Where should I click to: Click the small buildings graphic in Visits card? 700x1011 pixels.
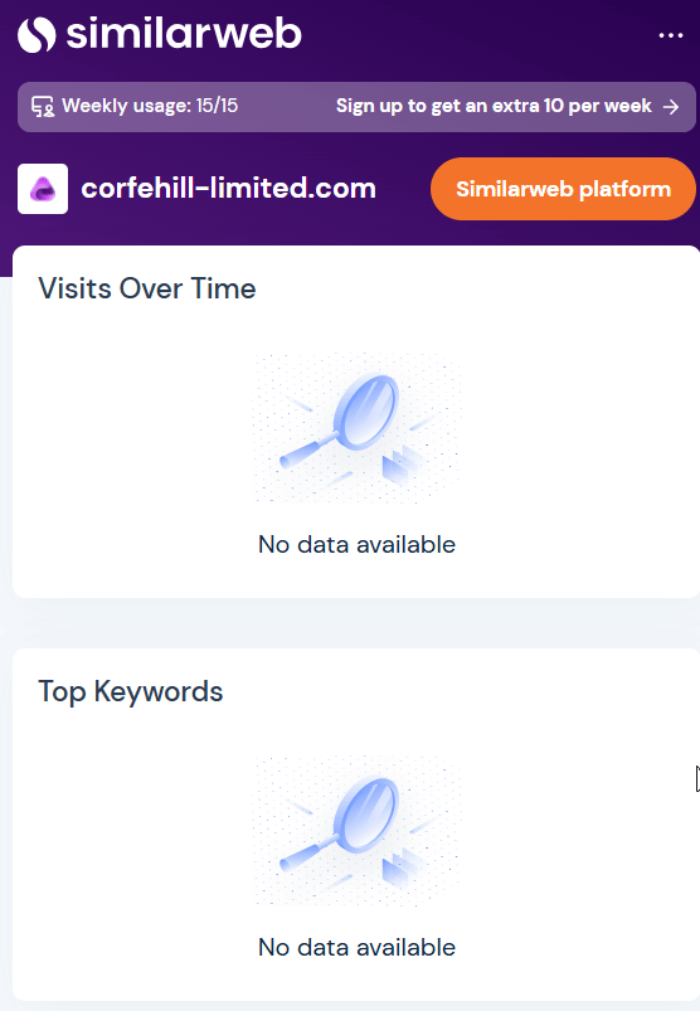pos(400,466)
